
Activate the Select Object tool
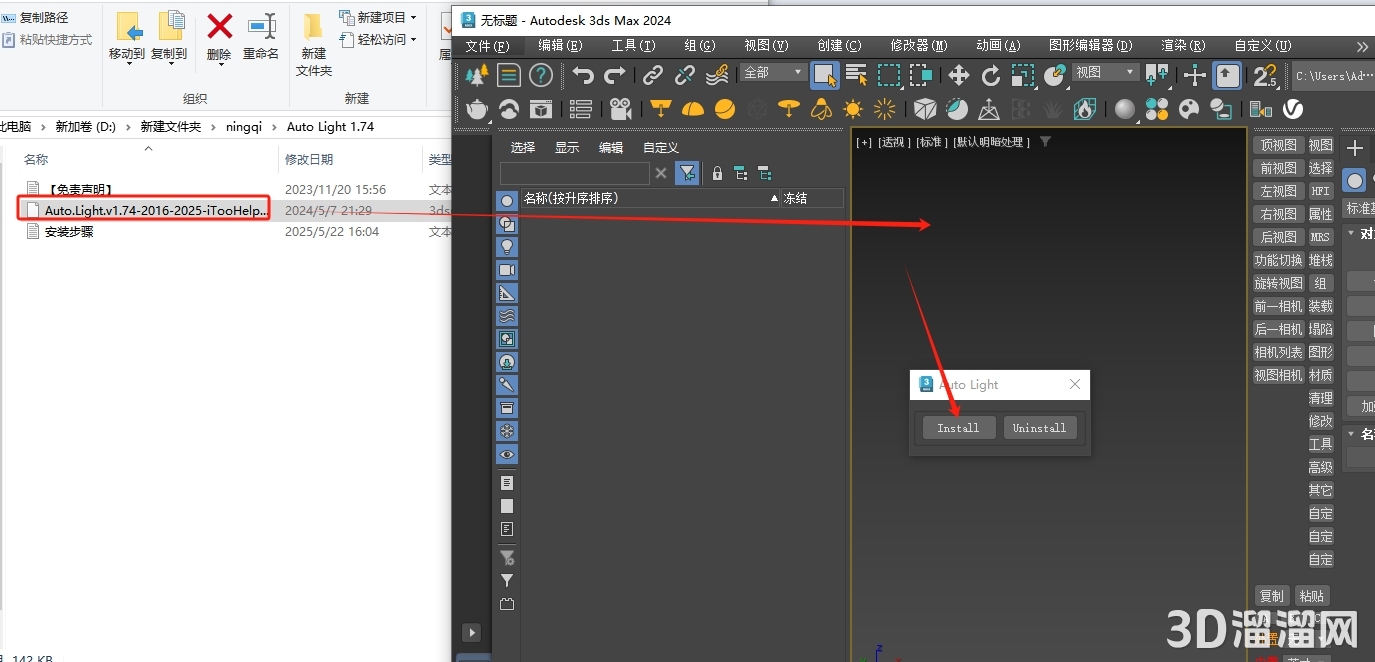pyautogui.click(x=825, y=75)
